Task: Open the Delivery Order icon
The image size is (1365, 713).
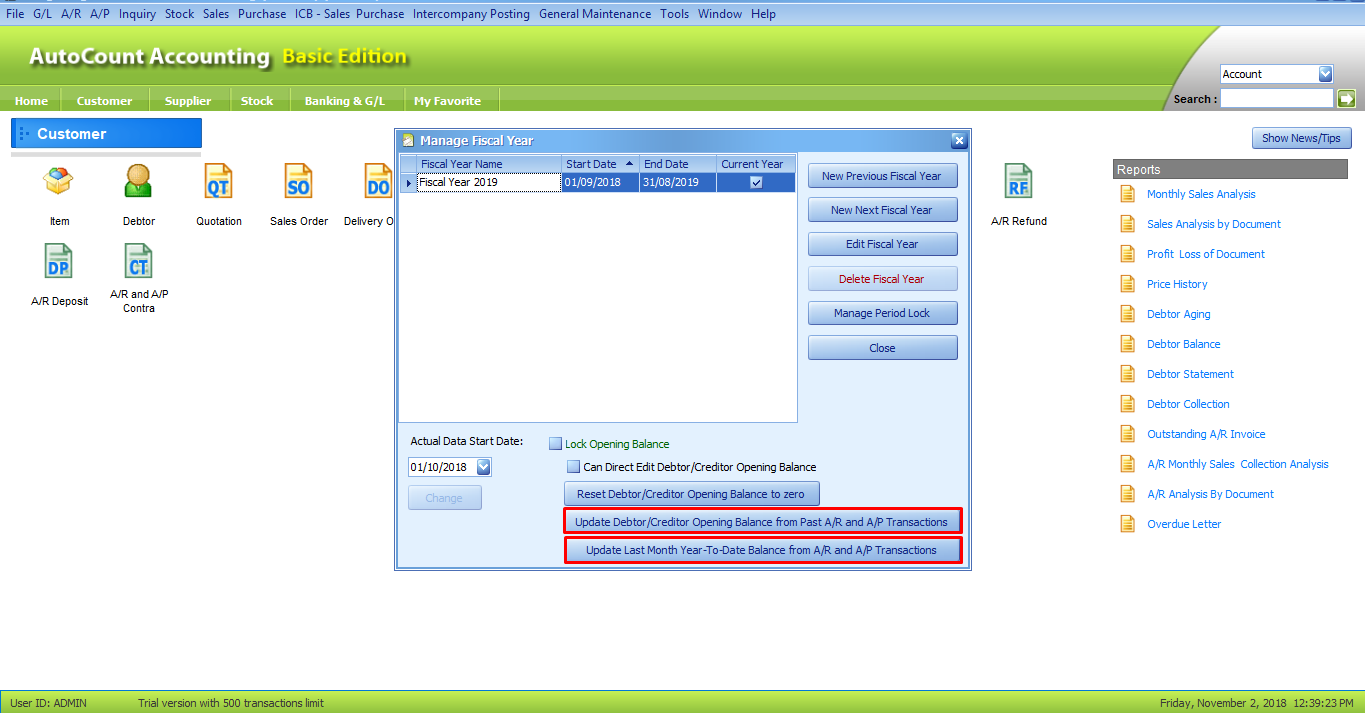Action: point(379,183)
